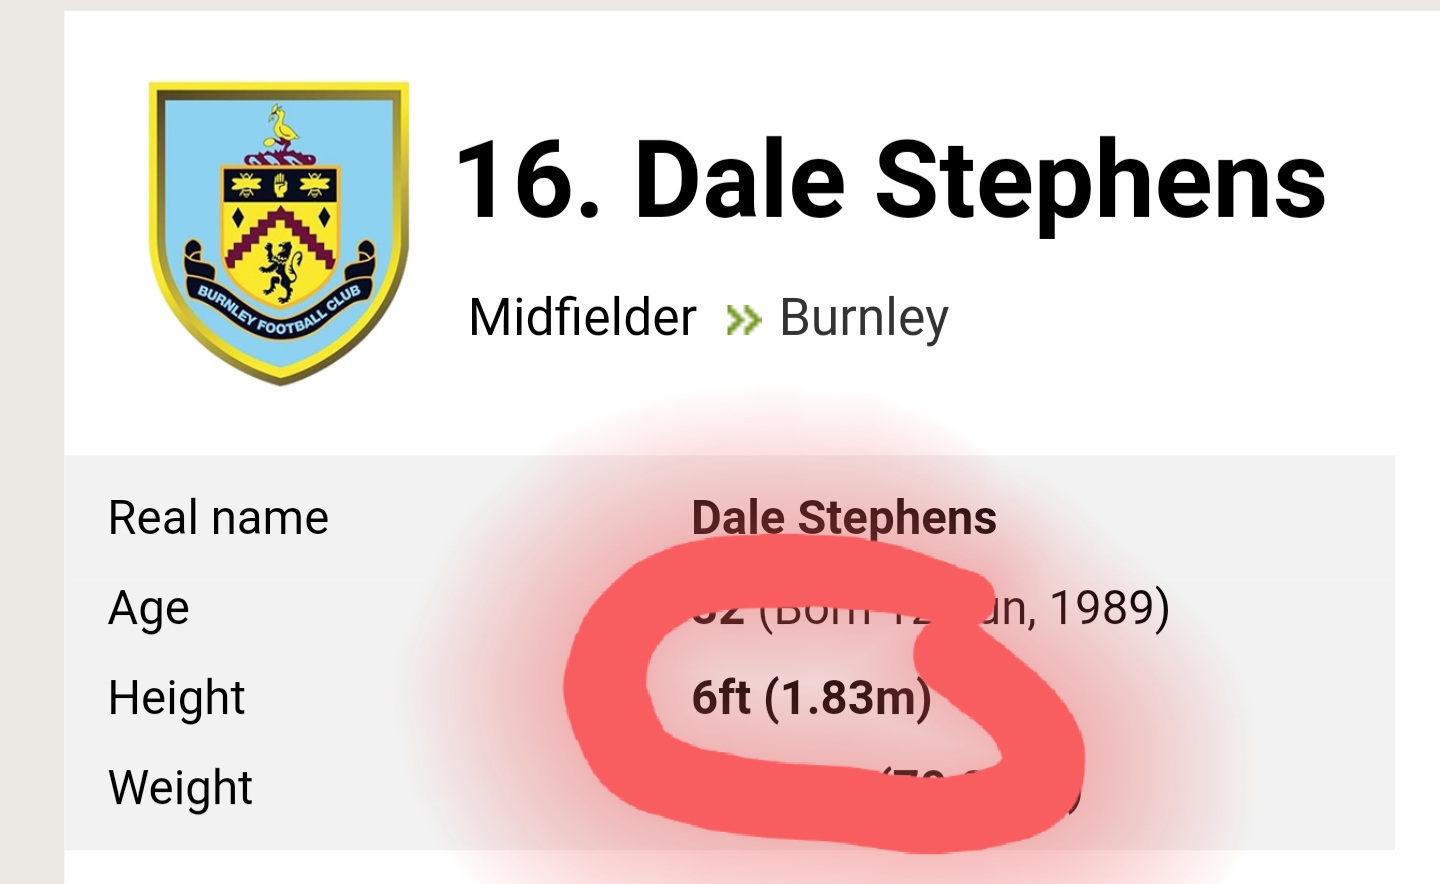
Task: Click the left bee on the crest
Action: [244, 185]
